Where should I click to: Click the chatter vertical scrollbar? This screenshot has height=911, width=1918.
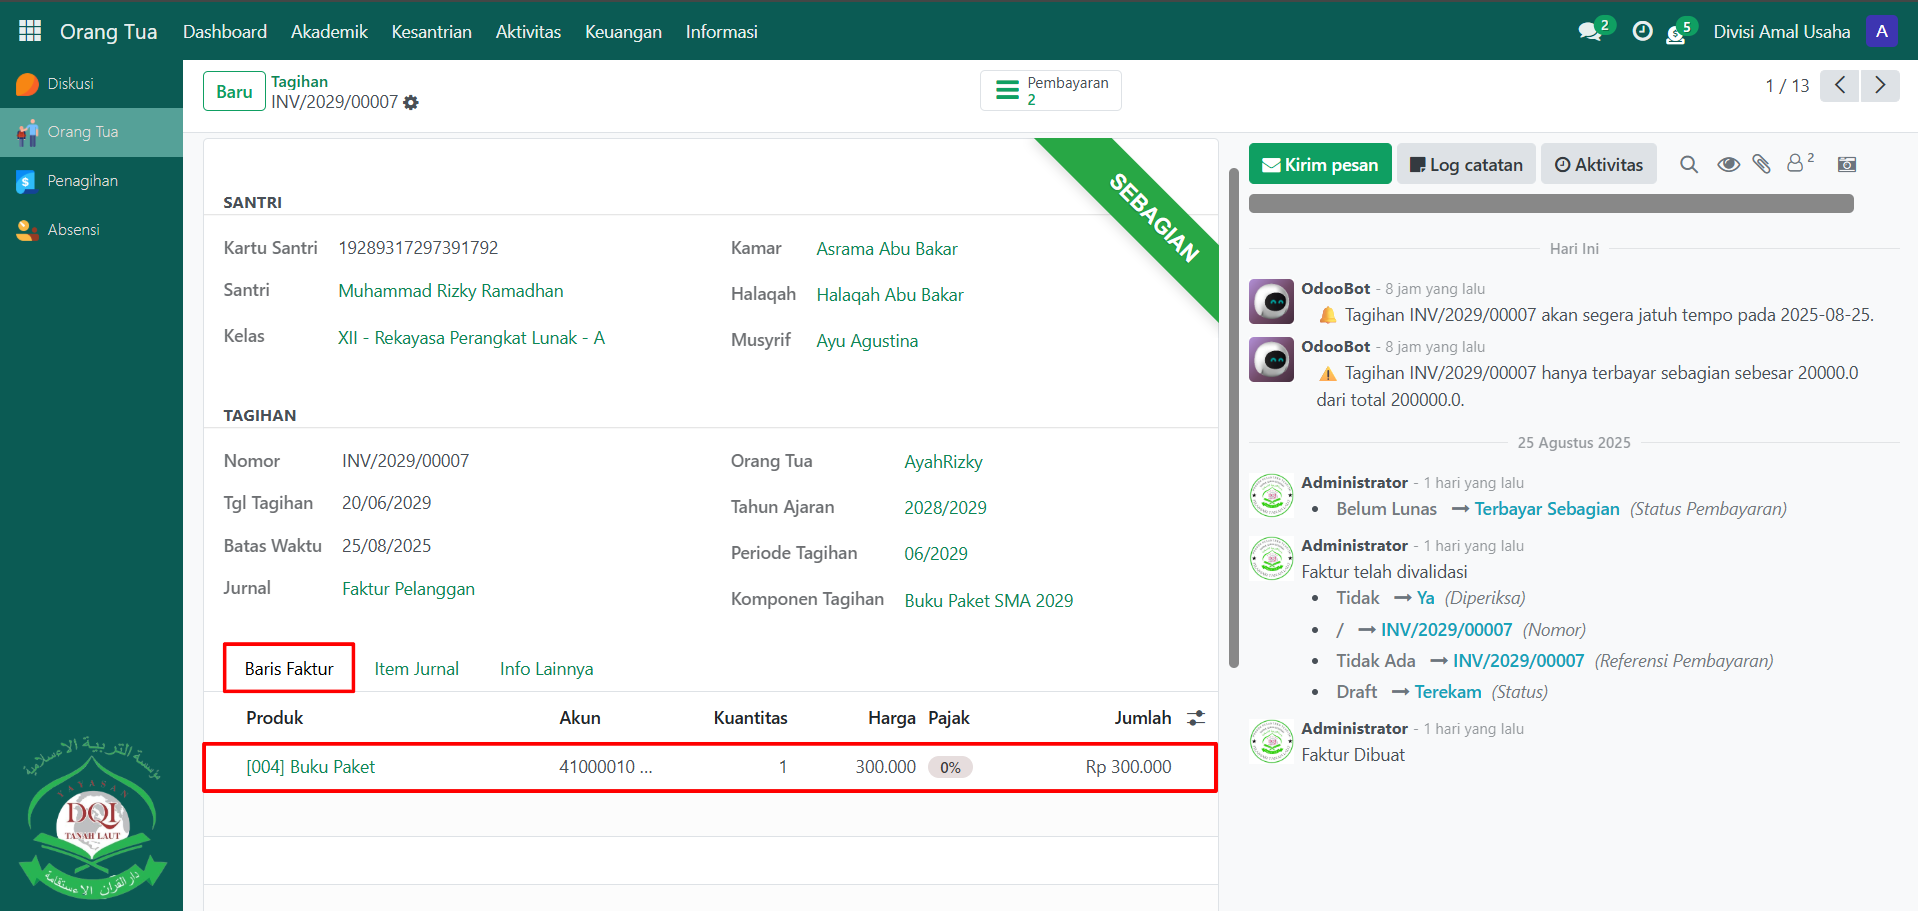pyautogui.click(x=1234, y=420)
